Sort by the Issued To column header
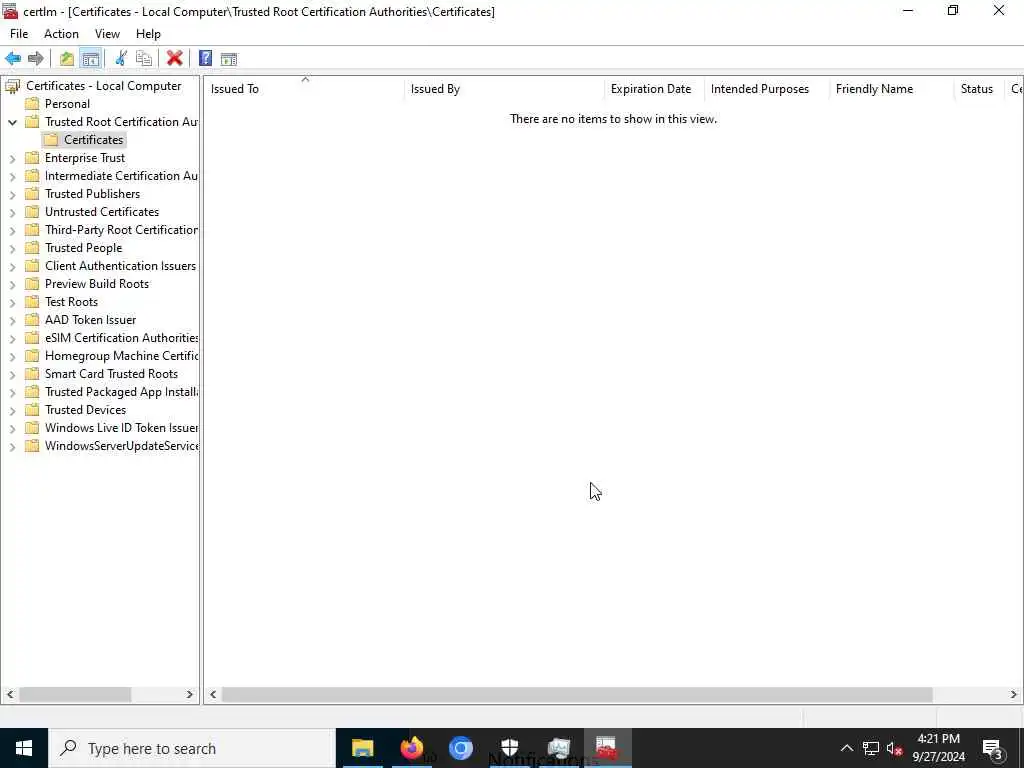 [304, 89]
